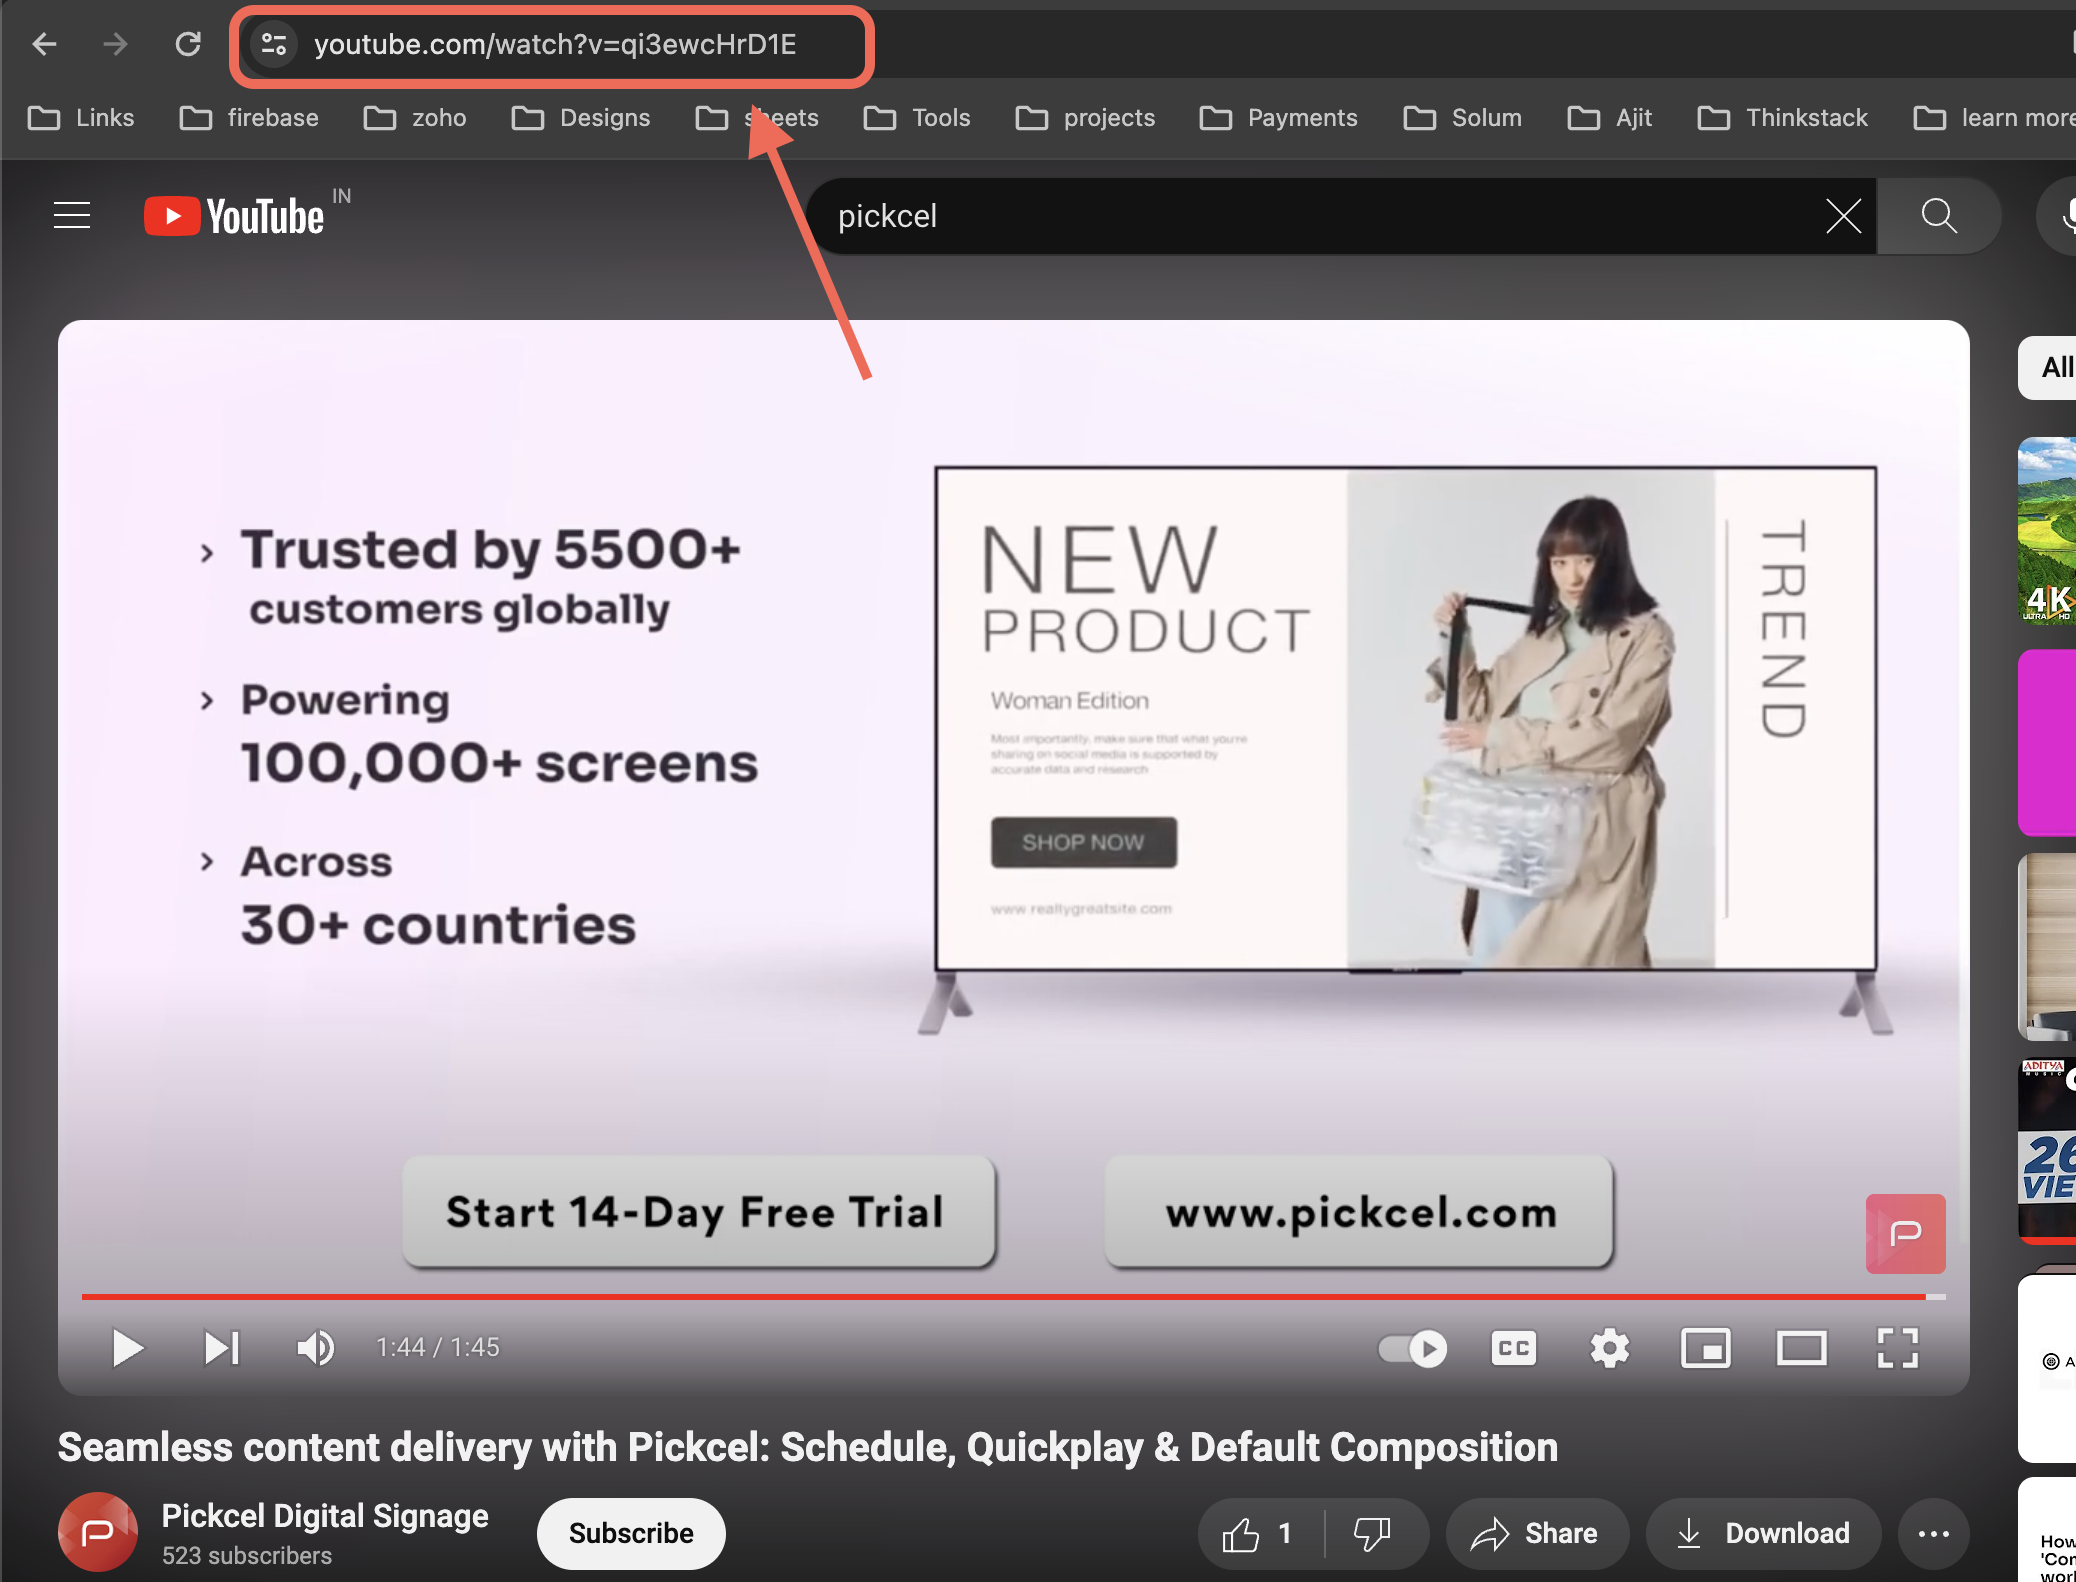Image resolution: width=2076 pixels, height=1582 pixels.
Task: Switch to miniplayer mode
Action: click(1706, 1348)
